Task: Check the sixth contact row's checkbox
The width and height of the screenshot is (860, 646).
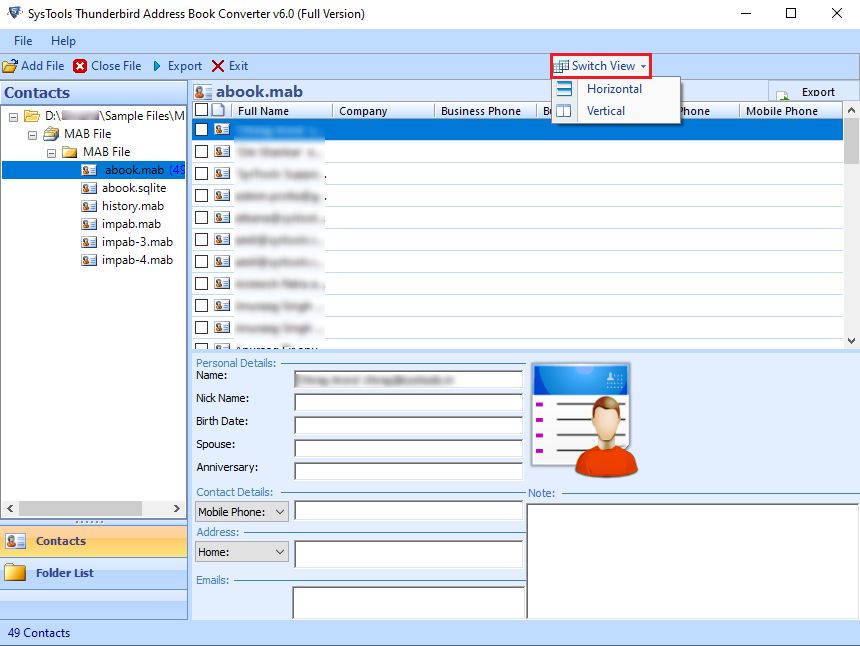Action: pyautogui.click(x=202, y=239)
